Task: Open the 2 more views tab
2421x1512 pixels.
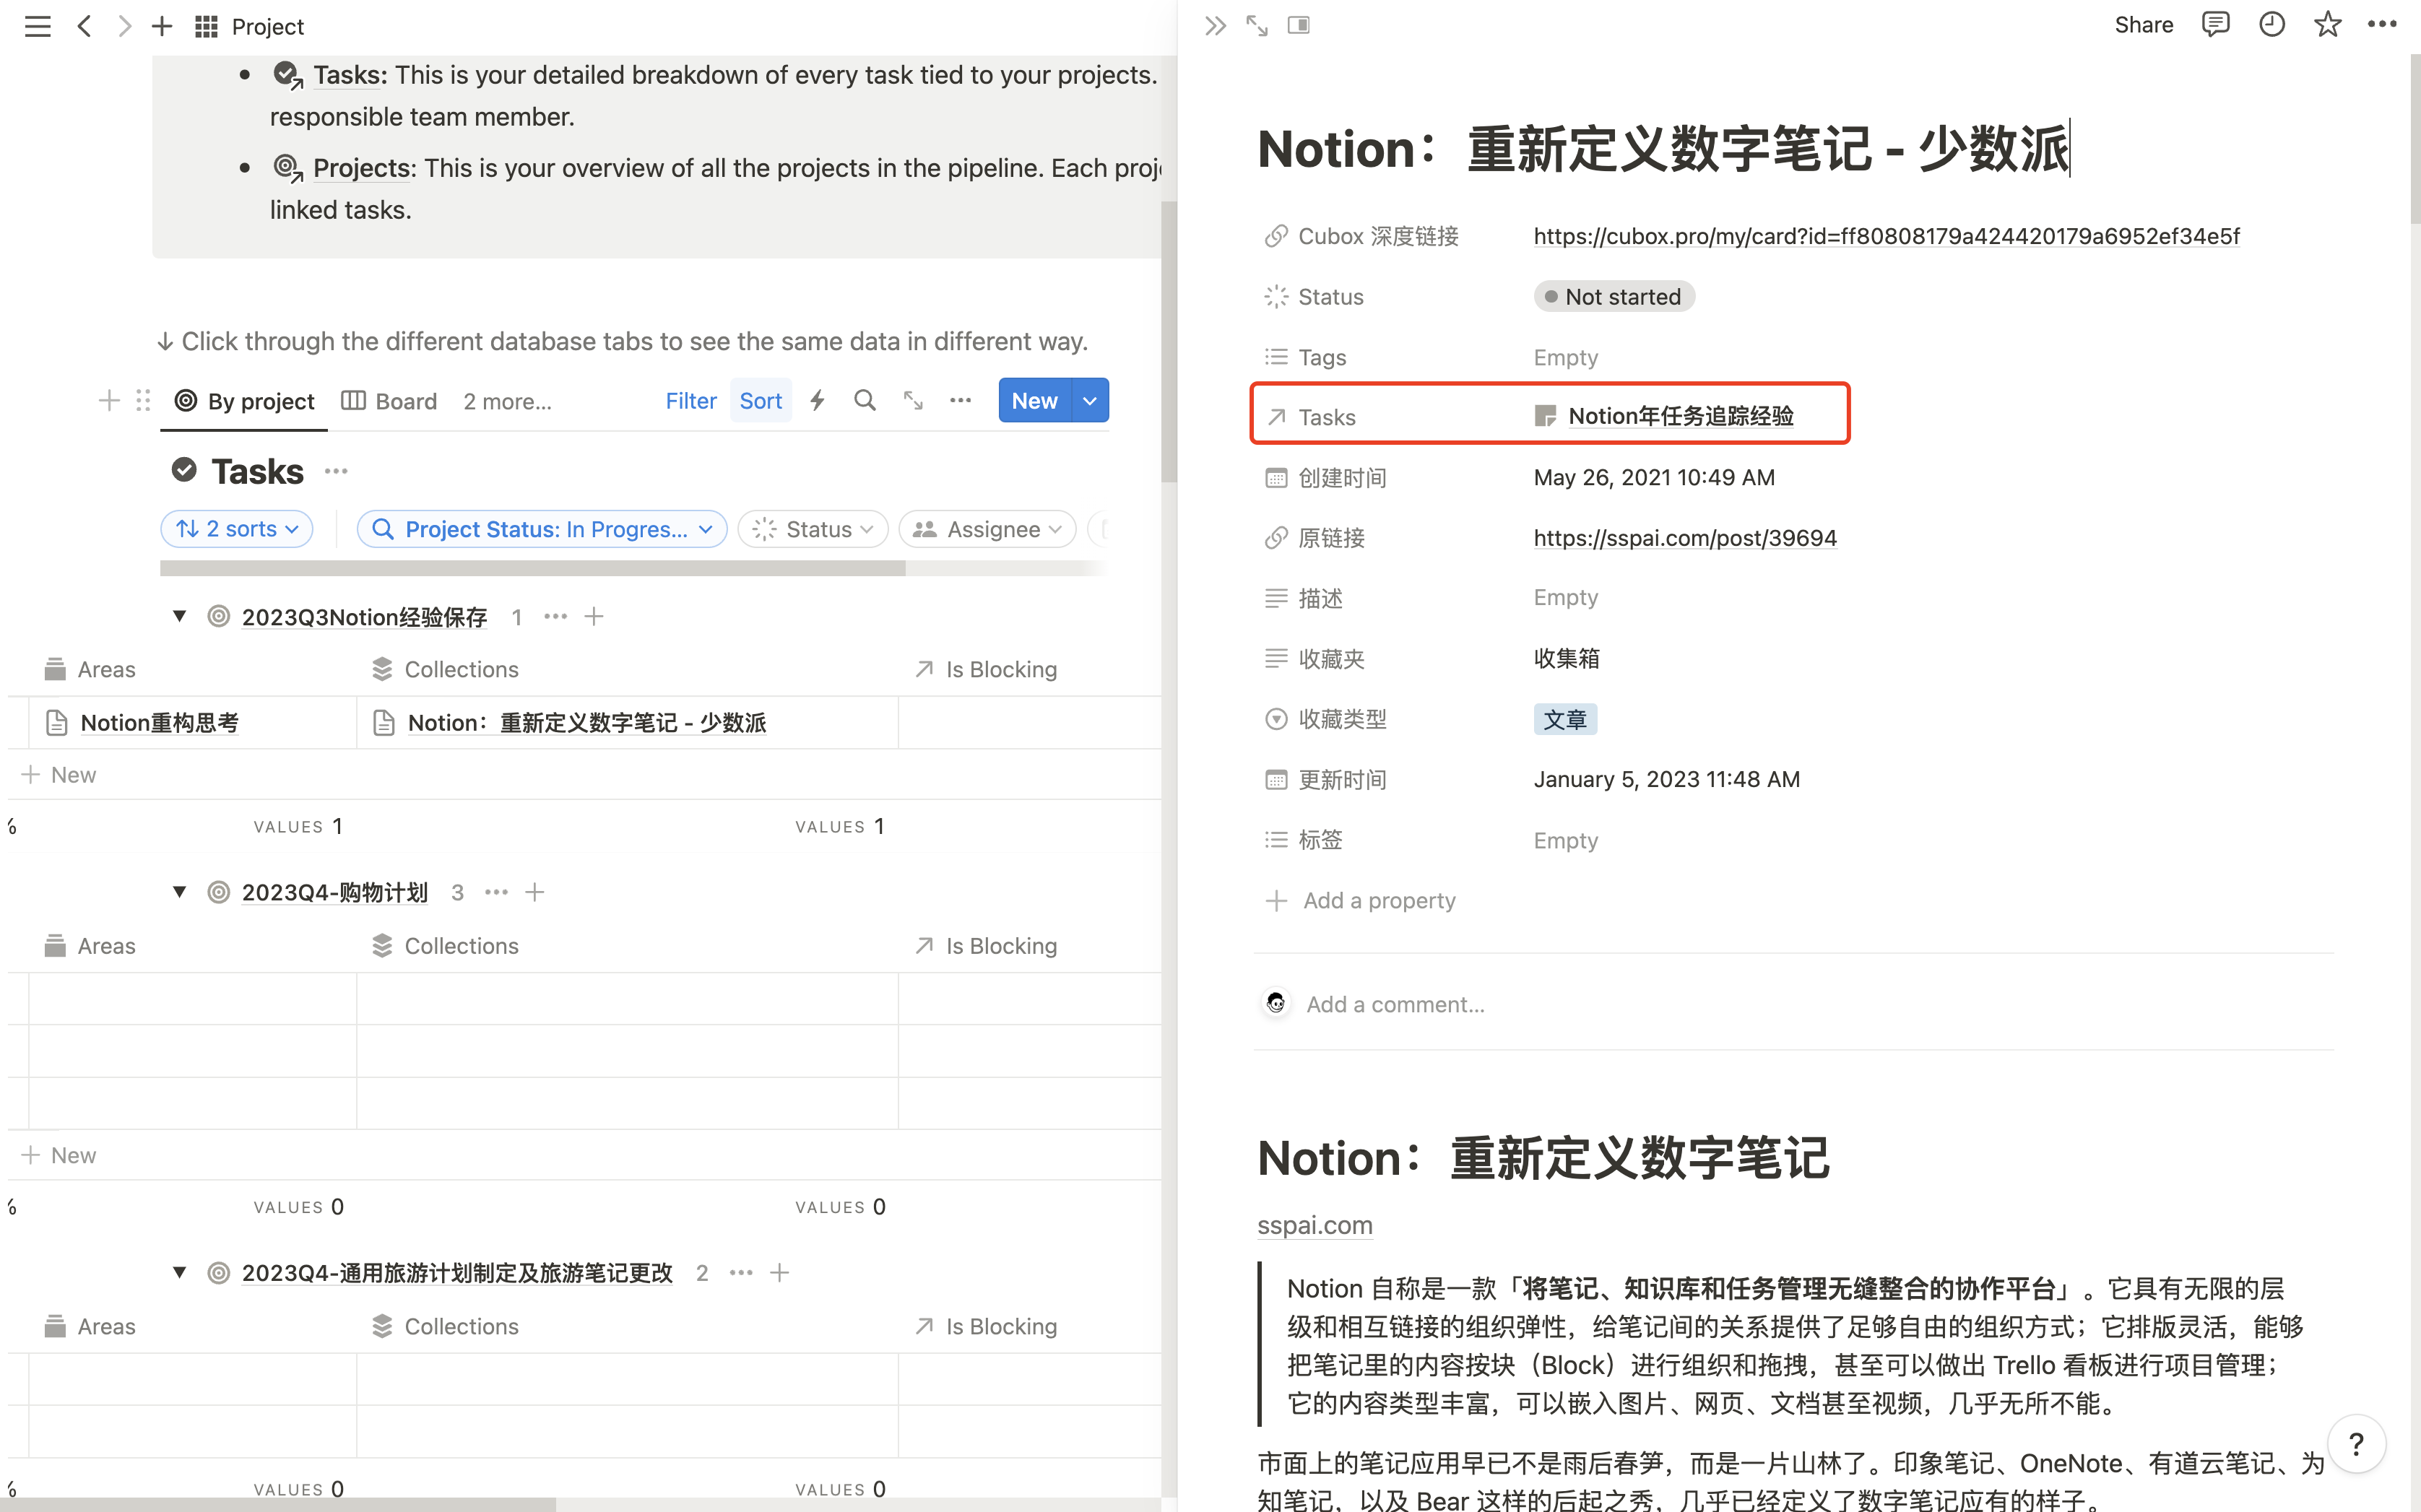Action: [507, 401]
